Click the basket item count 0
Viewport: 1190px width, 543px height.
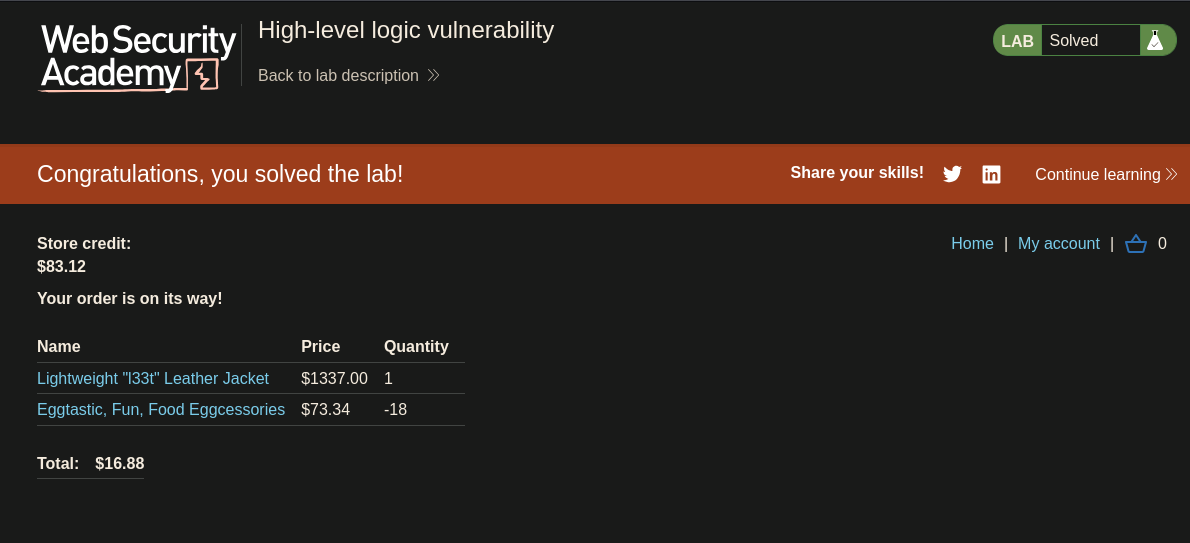point(1162,244)
